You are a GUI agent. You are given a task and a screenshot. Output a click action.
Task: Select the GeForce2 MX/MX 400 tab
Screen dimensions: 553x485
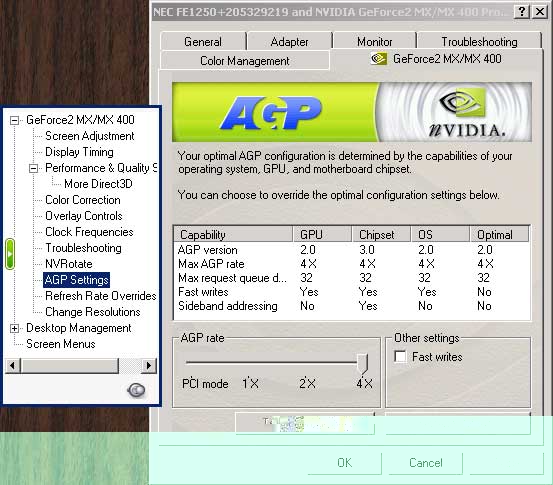coord(436,59)
